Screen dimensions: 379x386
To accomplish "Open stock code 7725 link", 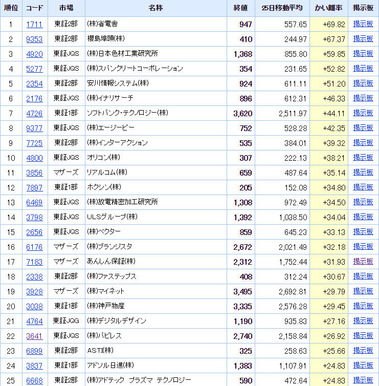I will click(34, 143).
